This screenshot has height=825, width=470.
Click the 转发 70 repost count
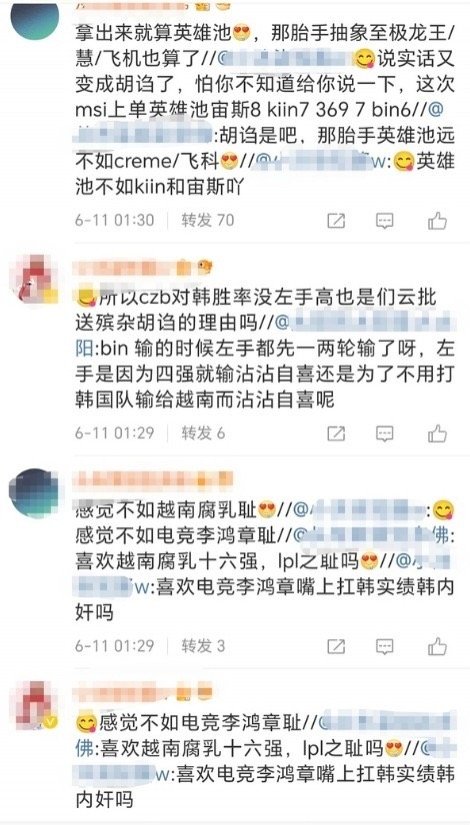tap(208, 220)
